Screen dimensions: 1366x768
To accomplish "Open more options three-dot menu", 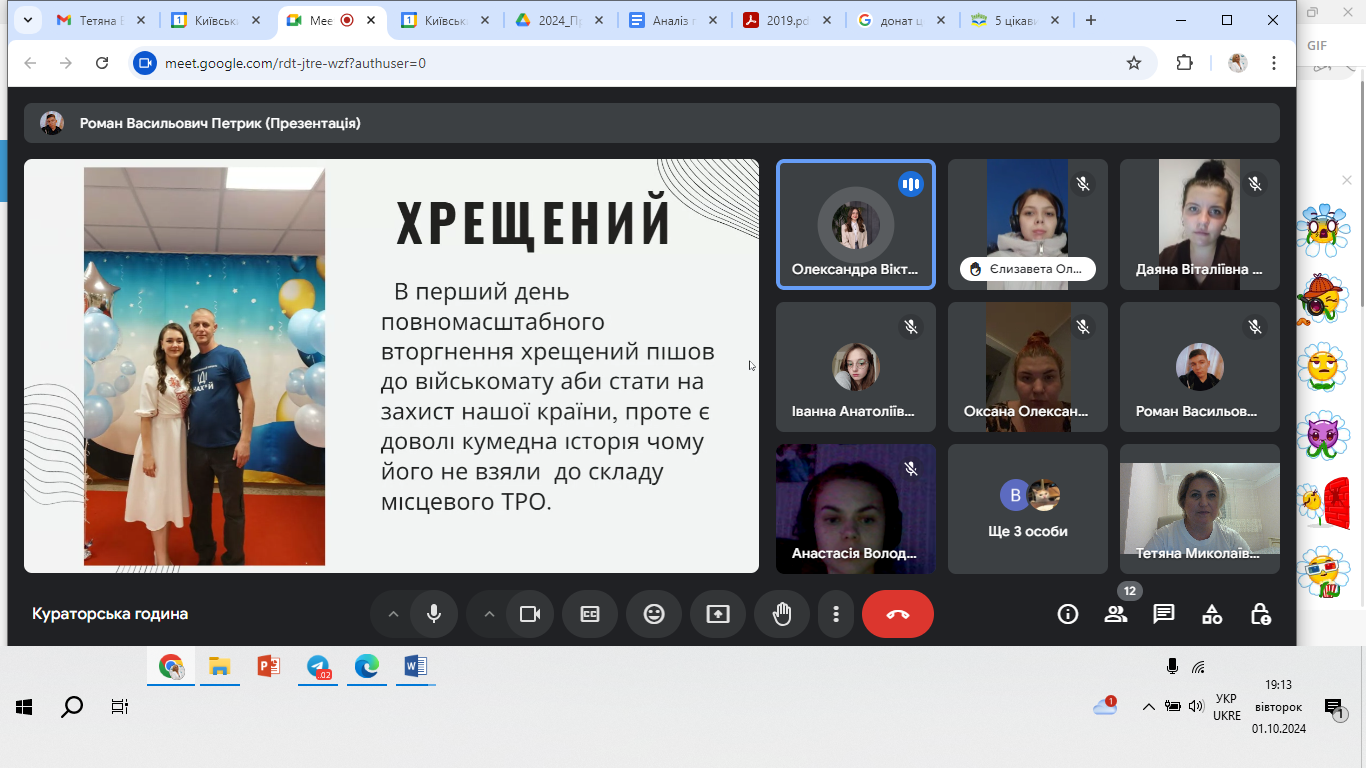I will click(x=835, y=614).
